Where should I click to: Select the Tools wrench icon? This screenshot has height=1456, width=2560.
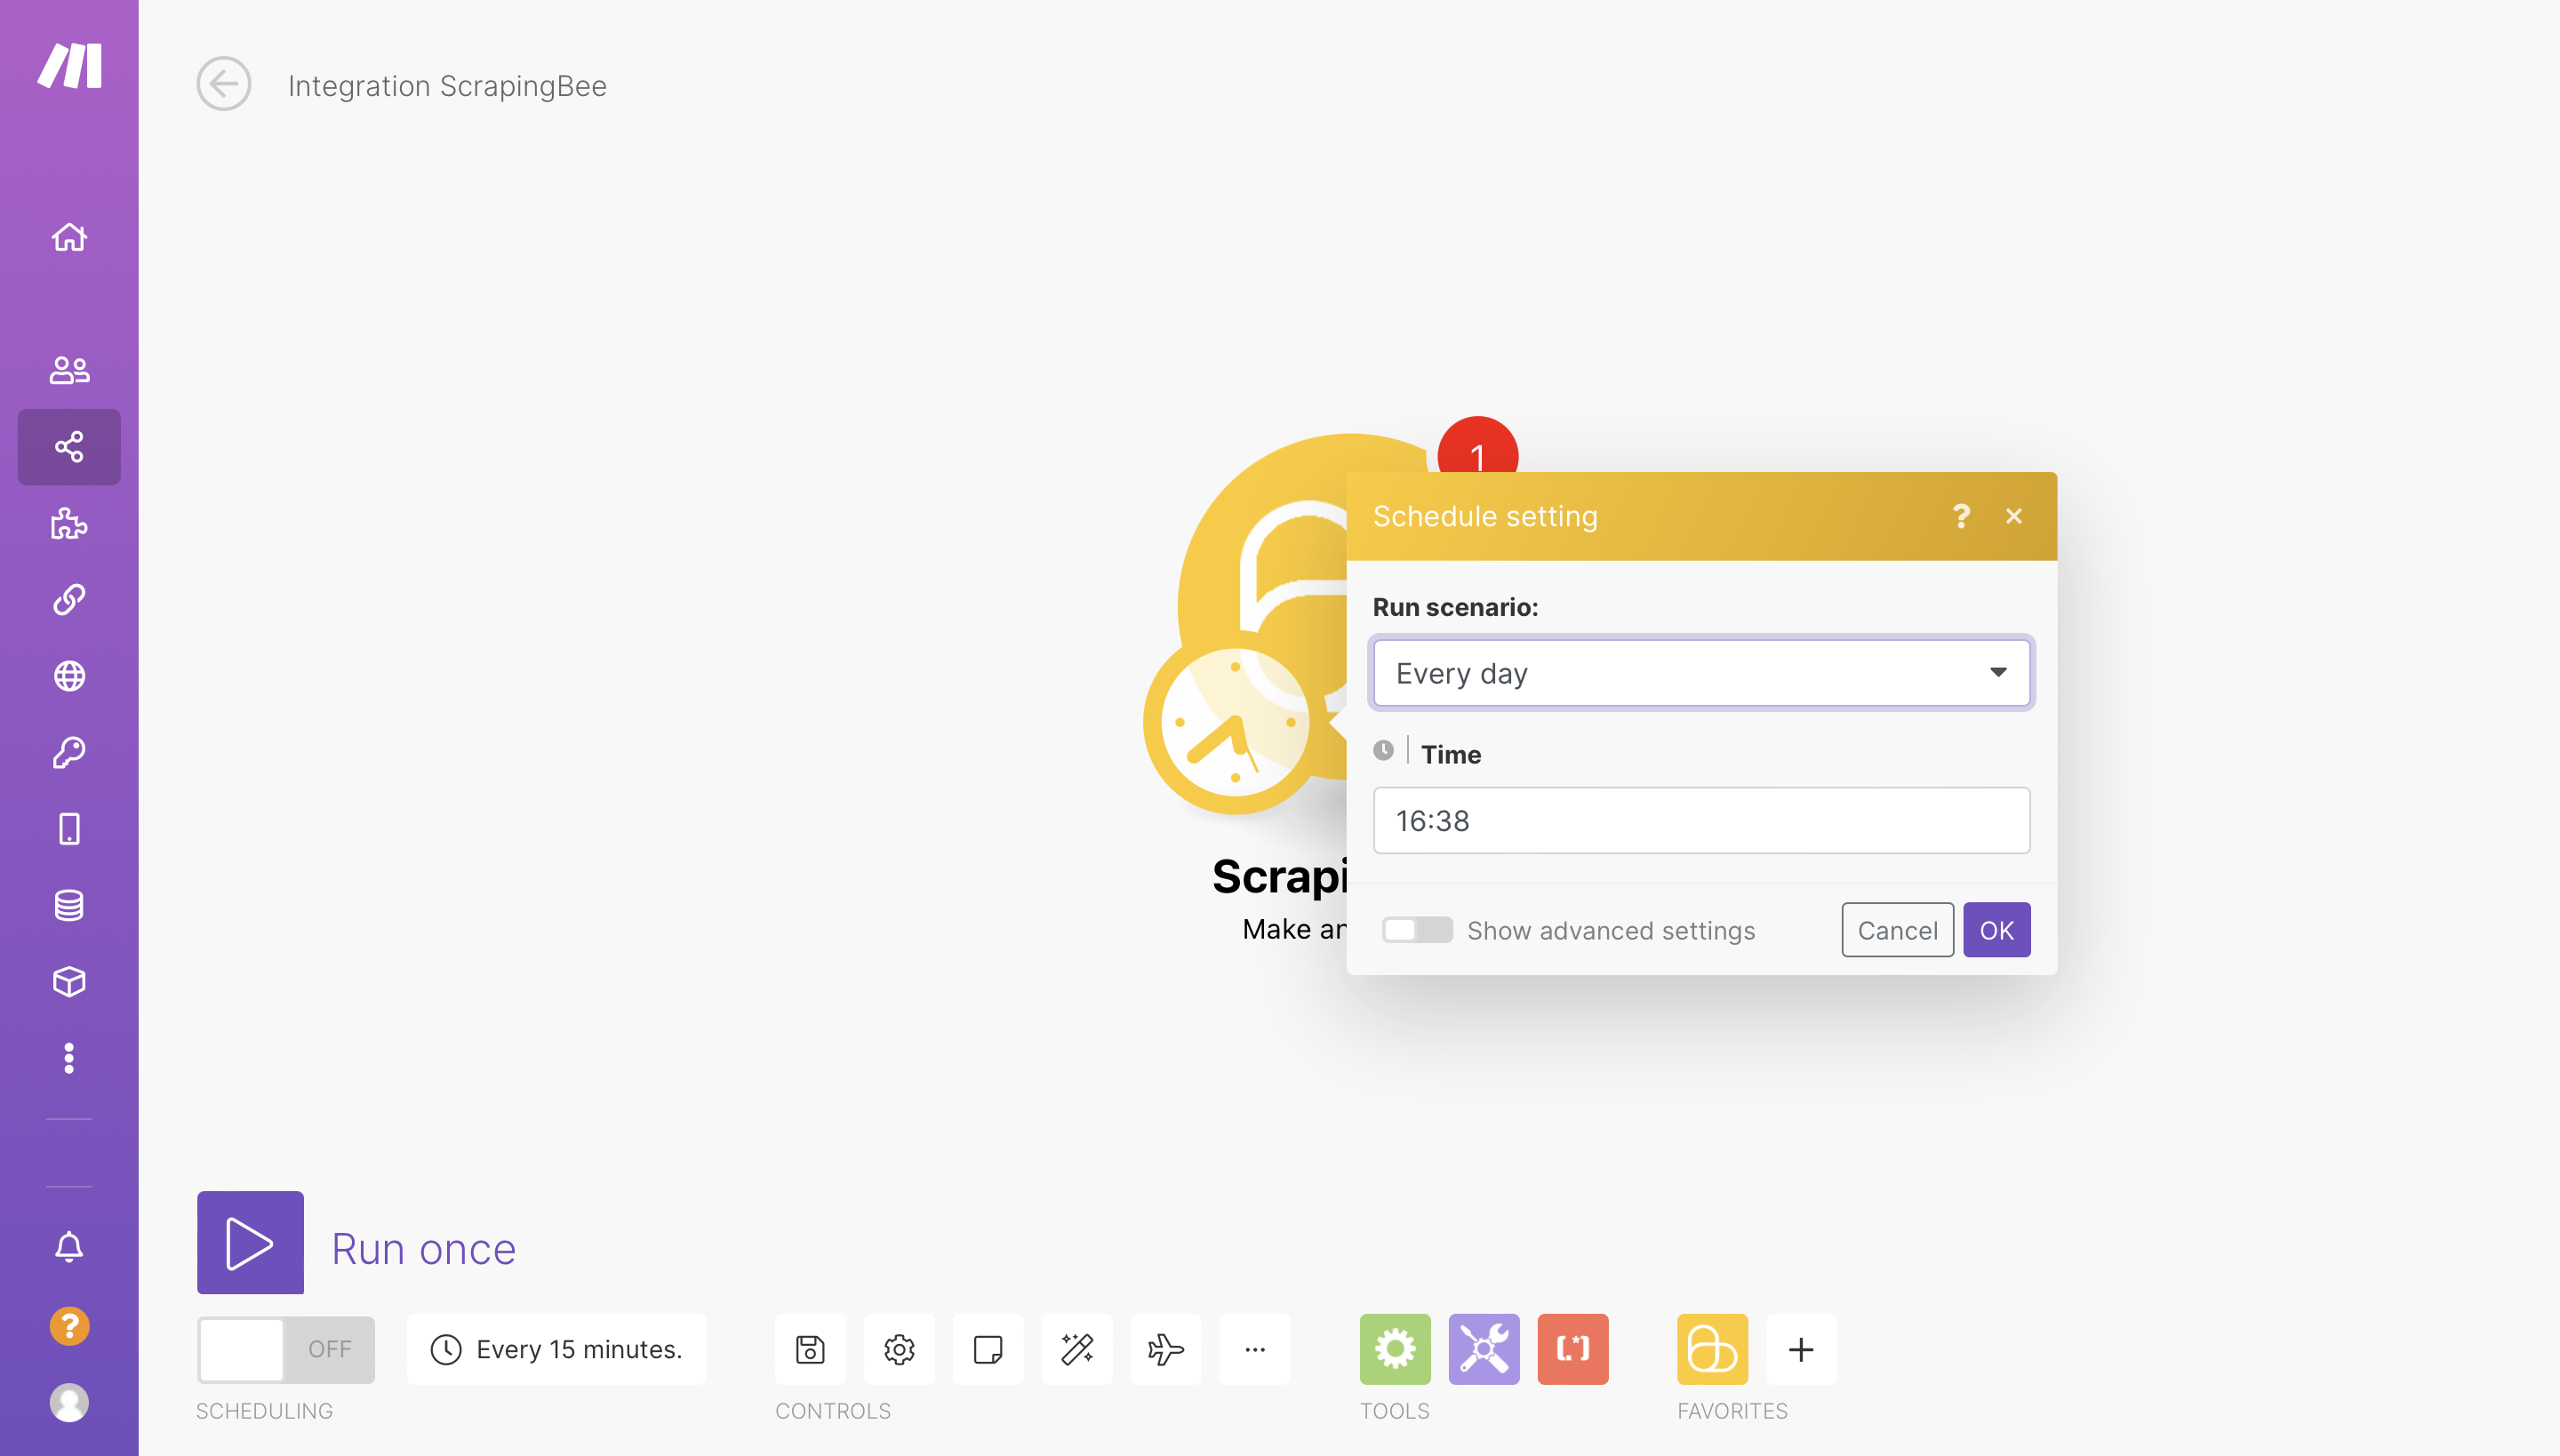(x=1482, y=1347)
